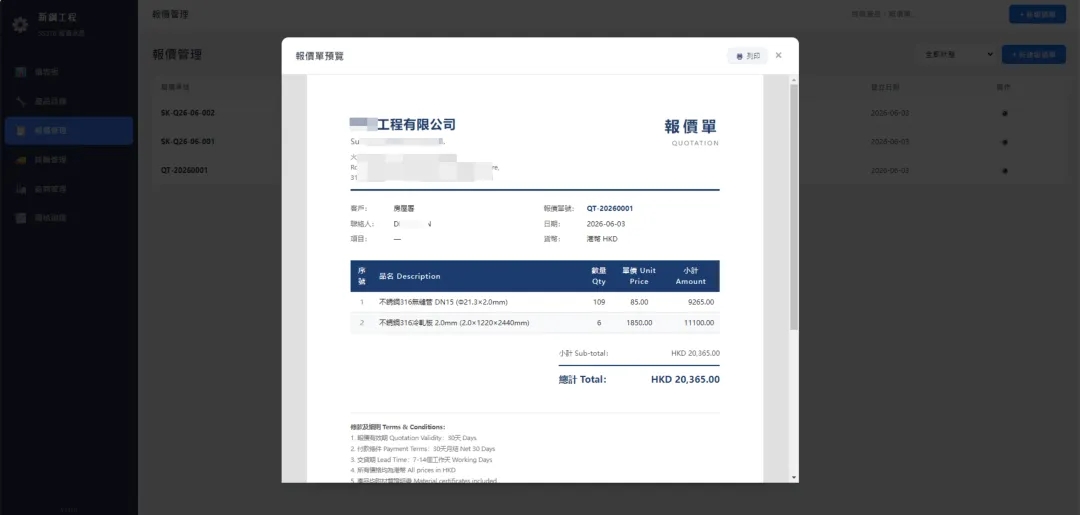Click item row 不銹鋼316無縫管 DN15
The image size is (1080, 515).
pyautogui.click(x=534, y=302)
